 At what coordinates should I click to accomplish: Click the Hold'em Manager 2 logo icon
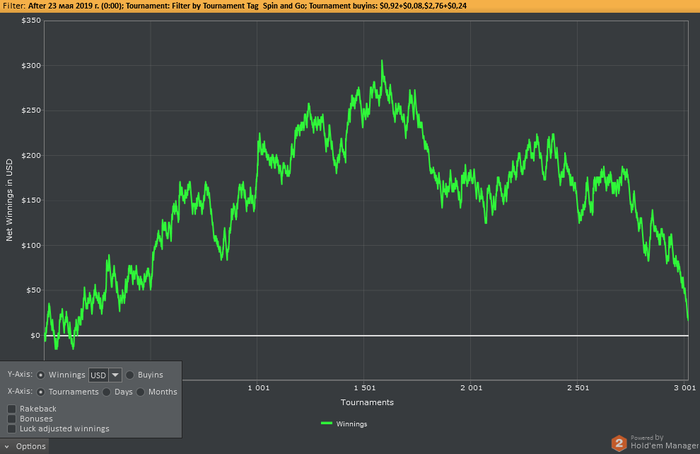(x=620, y=441)
